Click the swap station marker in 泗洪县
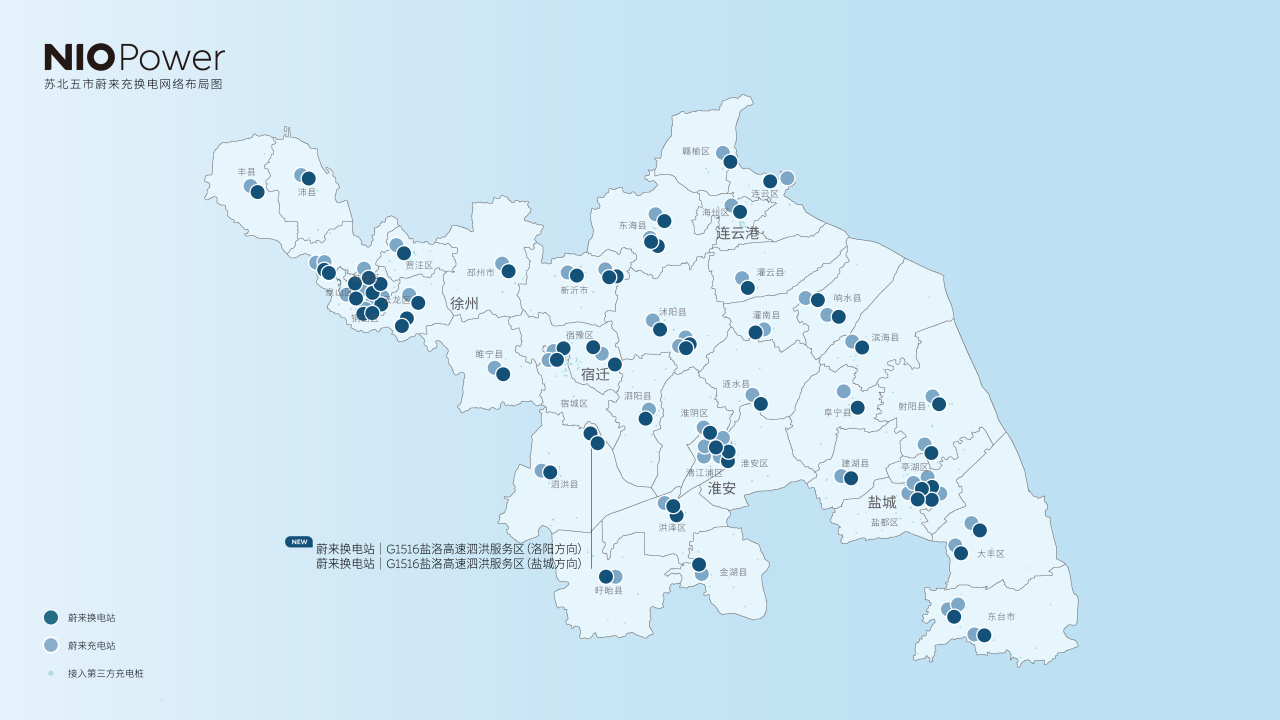This screenshot has width=1280, height=720. (x=550, y=472)
